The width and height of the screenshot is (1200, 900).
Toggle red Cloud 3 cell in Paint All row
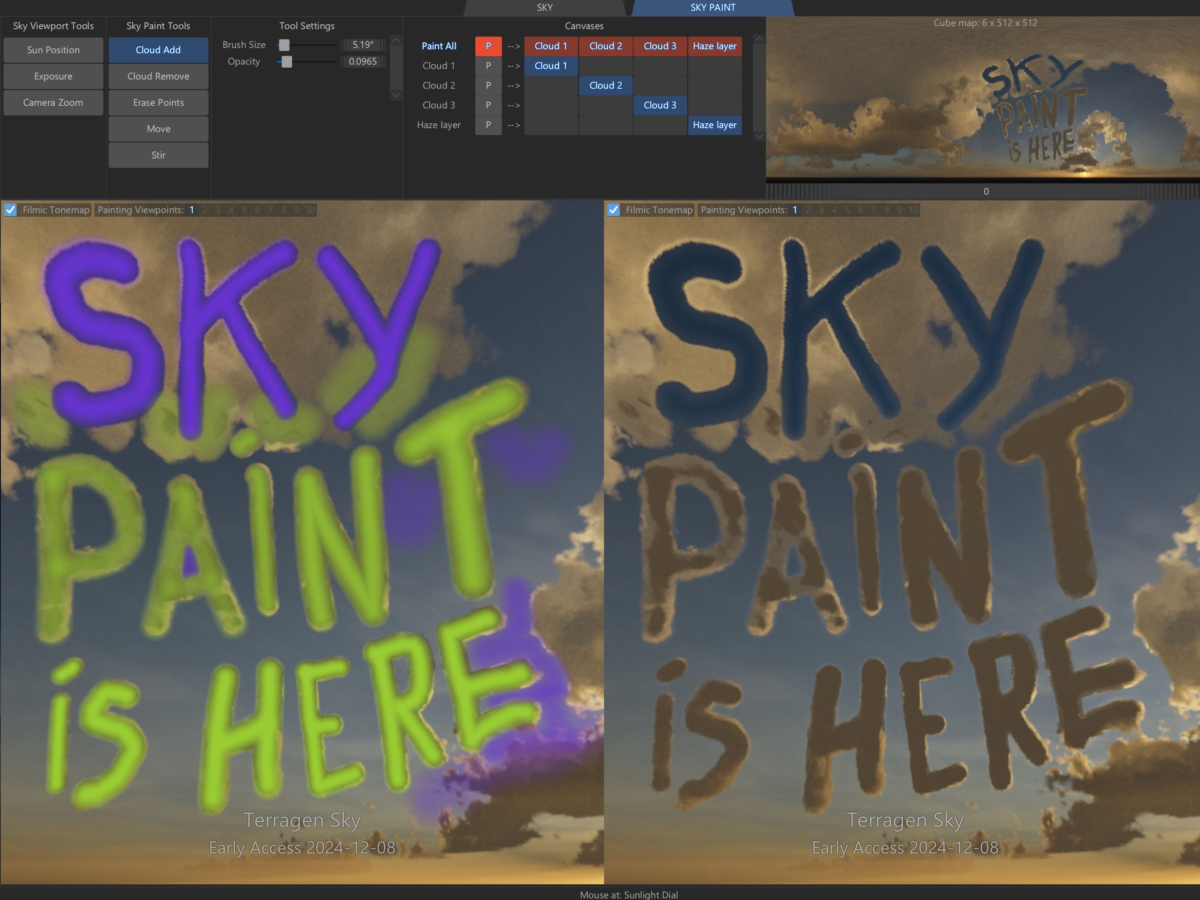(660, 46)
